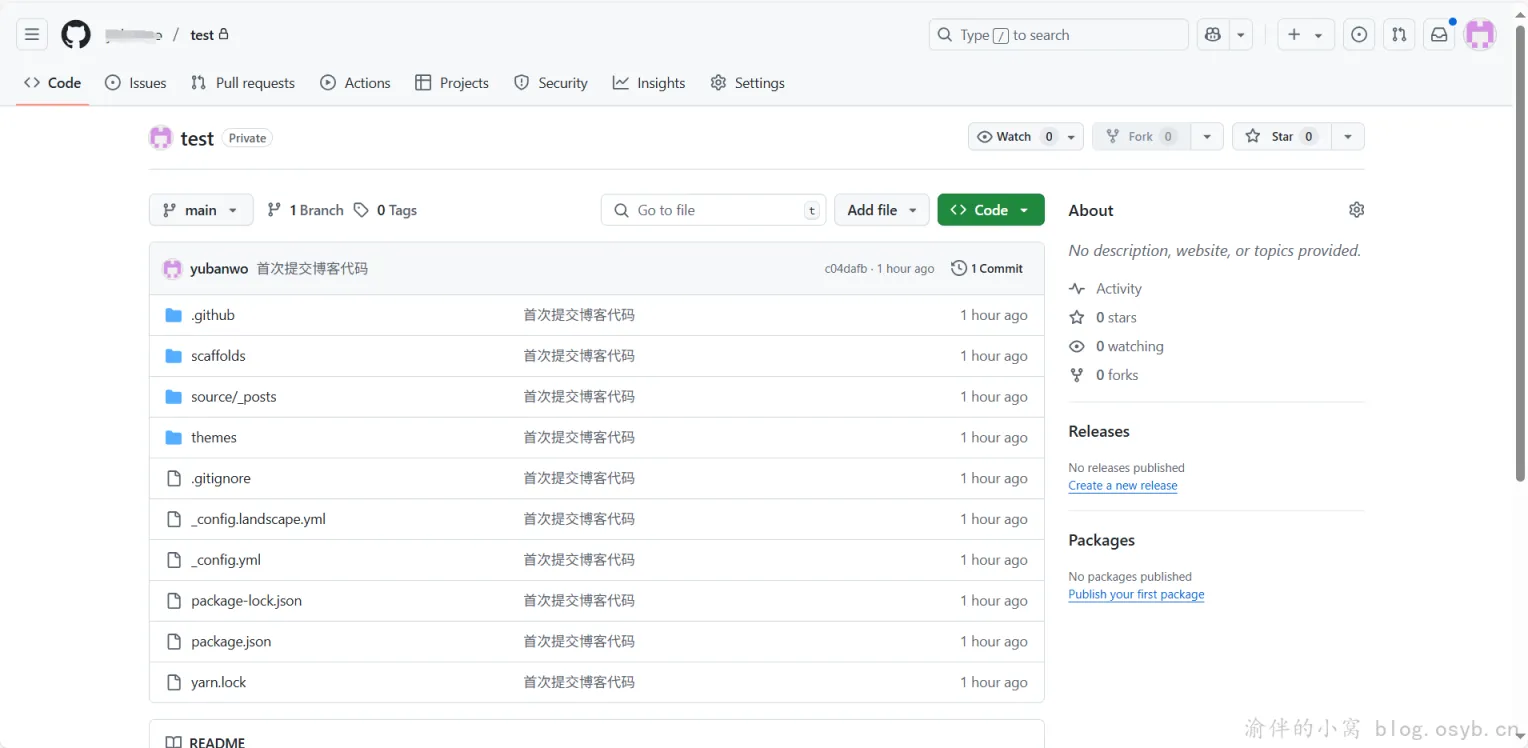Open the 1 Commit history link
1528x748 pixels.
point(987,269)
